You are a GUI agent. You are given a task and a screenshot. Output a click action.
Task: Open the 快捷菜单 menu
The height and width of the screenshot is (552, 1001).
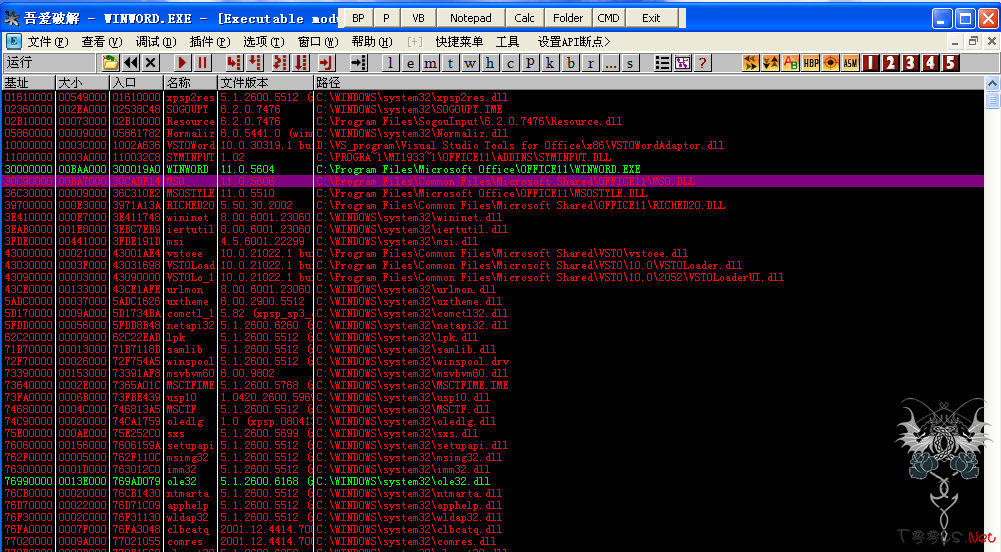pyautogui.click(x=460, y=42)
